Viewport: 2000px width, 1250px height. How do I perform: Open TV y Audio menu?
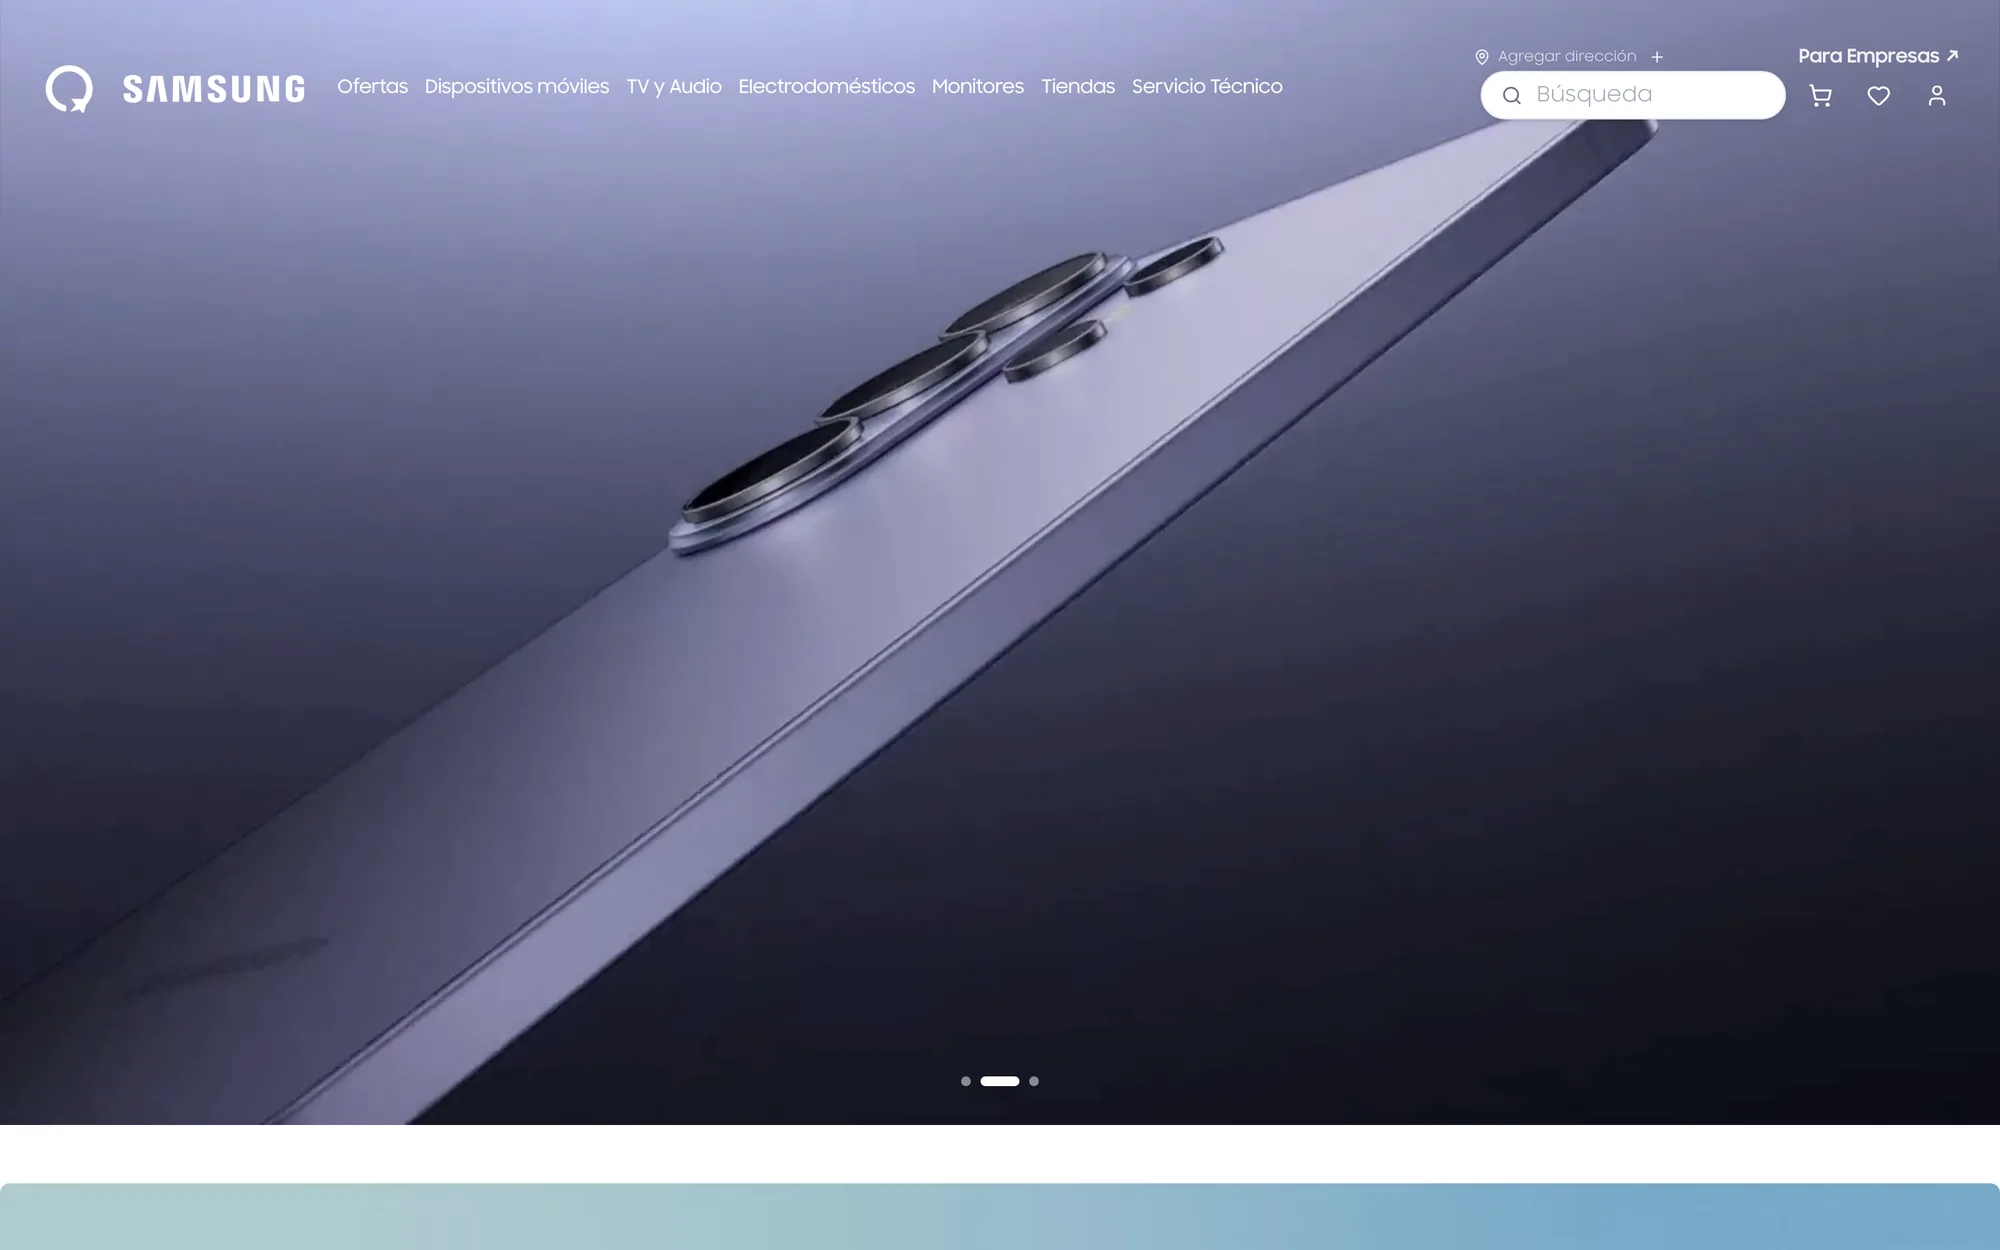[x=674, y=87]
